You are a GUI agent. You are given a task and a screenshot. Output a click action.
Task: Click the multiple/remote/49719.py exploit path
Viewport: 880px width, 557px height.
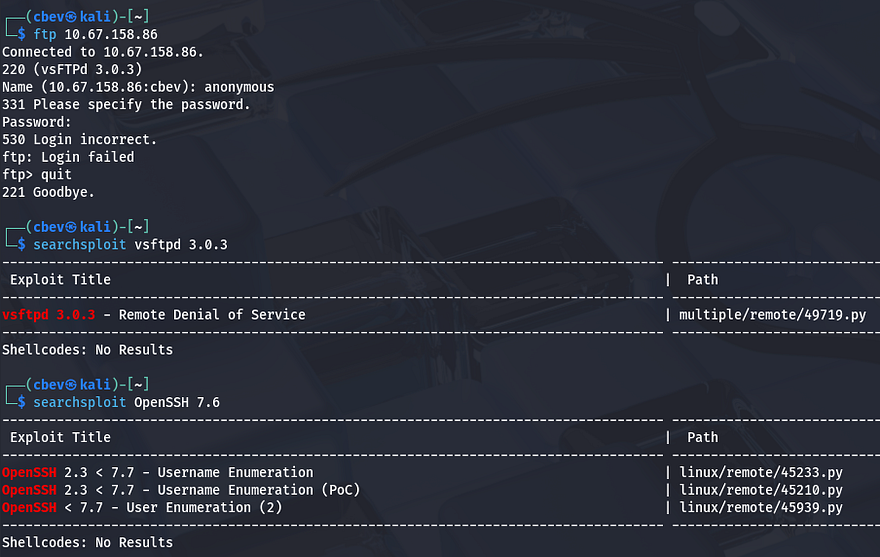pos(772,314)
